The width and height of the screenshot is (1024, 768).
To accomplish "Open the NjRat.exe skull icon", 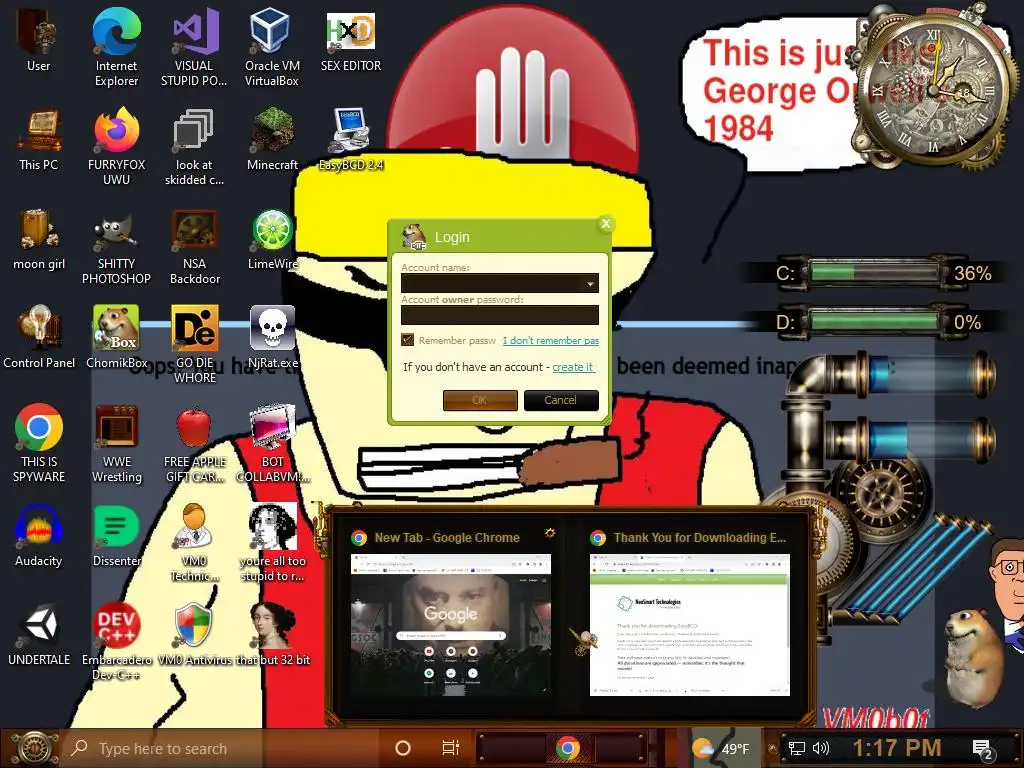I will click(272, 338).
